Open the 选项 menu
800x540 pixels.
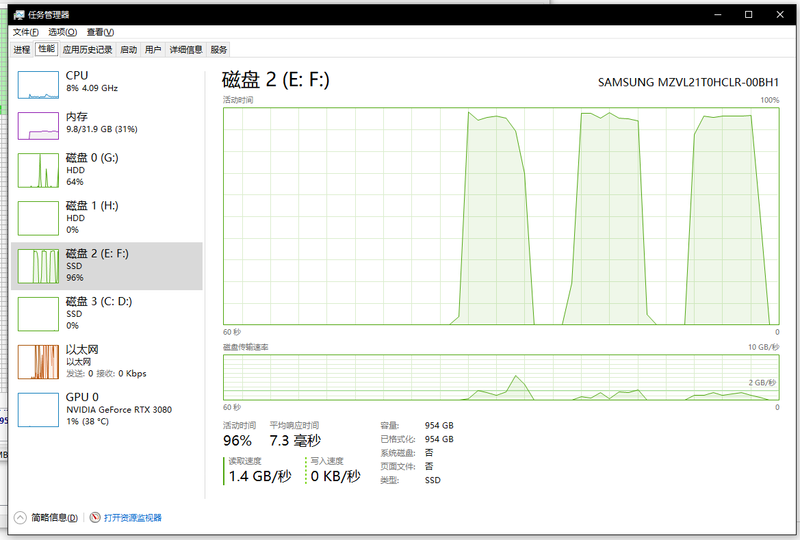point(62,32)
